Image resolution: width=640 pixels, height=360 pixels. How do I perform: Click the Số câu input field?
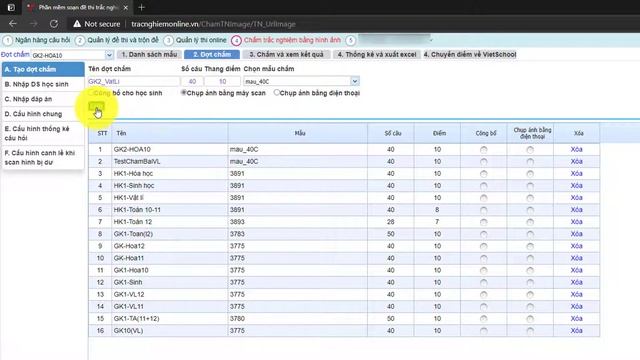192,81
